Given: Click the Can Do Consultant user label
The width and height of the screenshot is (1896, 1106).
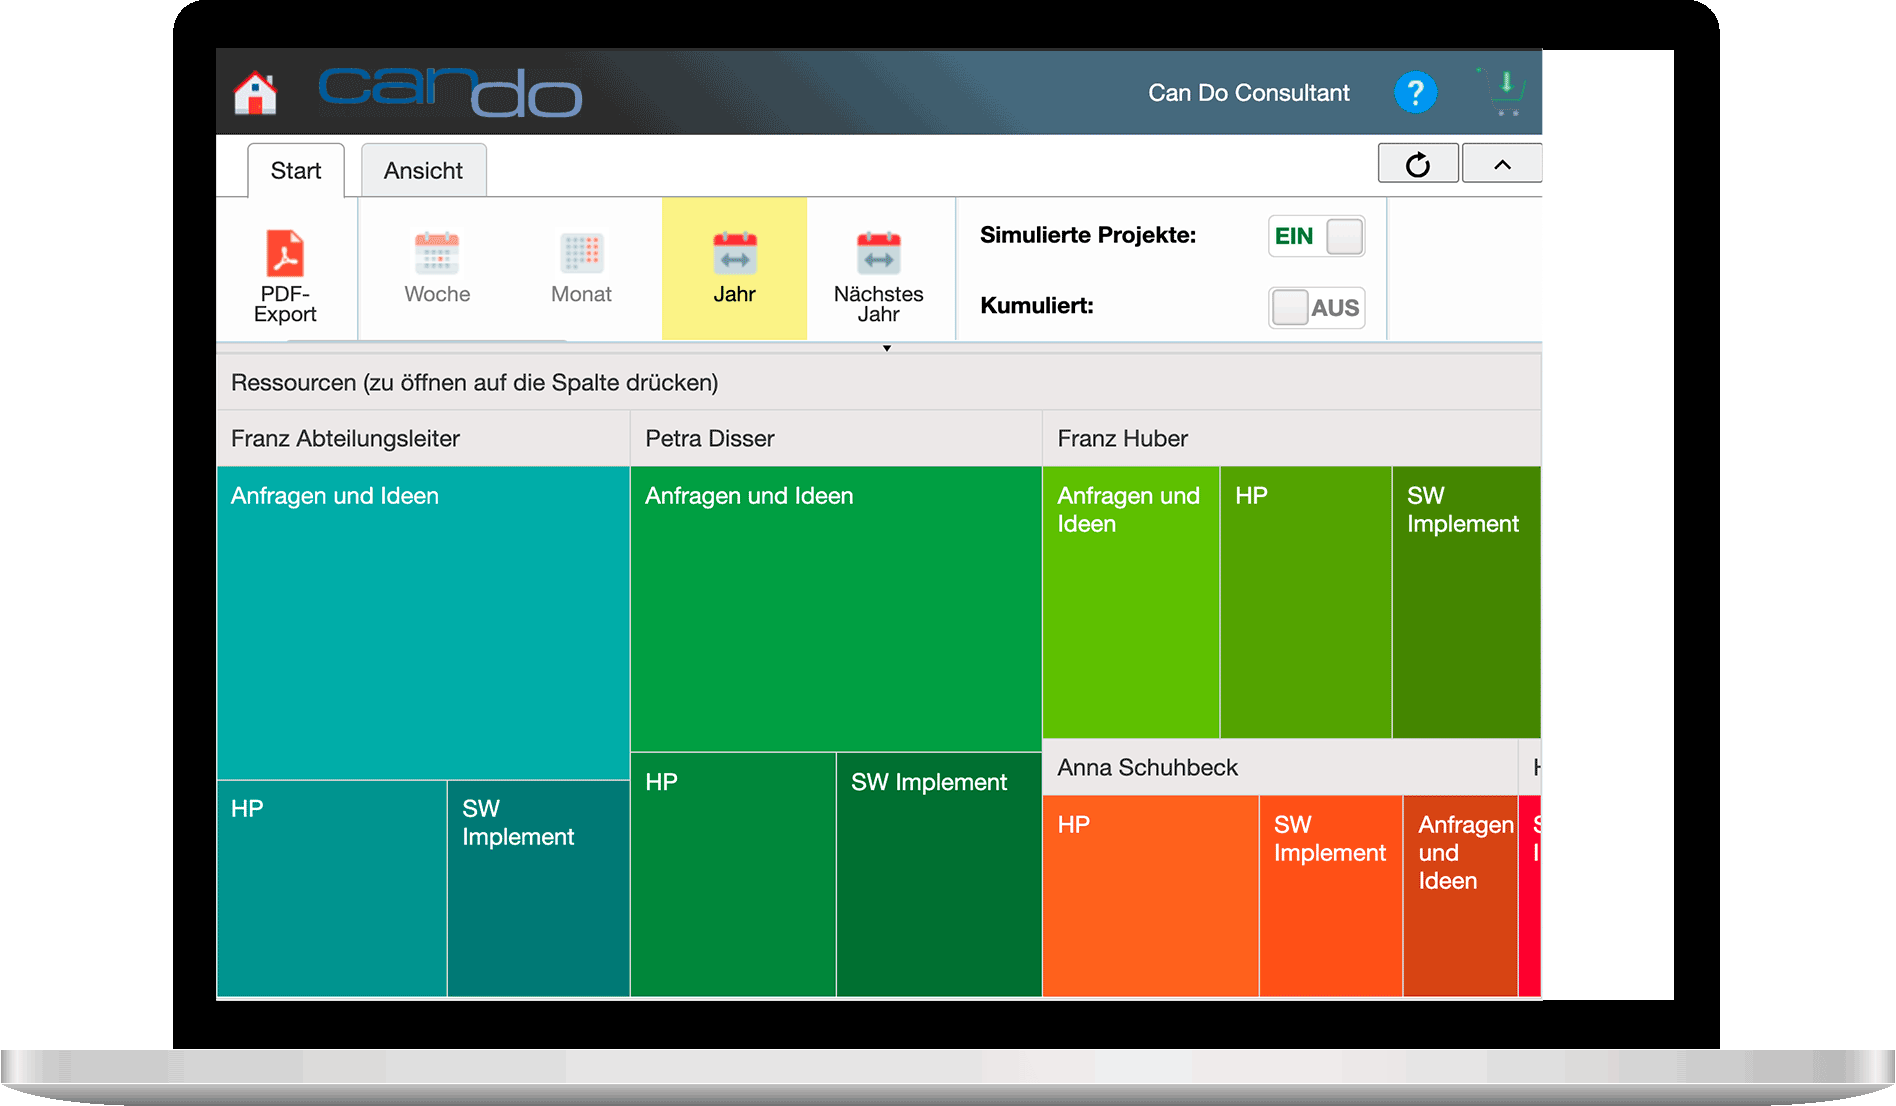Looking at the screenshot, I should (1249, 93).
